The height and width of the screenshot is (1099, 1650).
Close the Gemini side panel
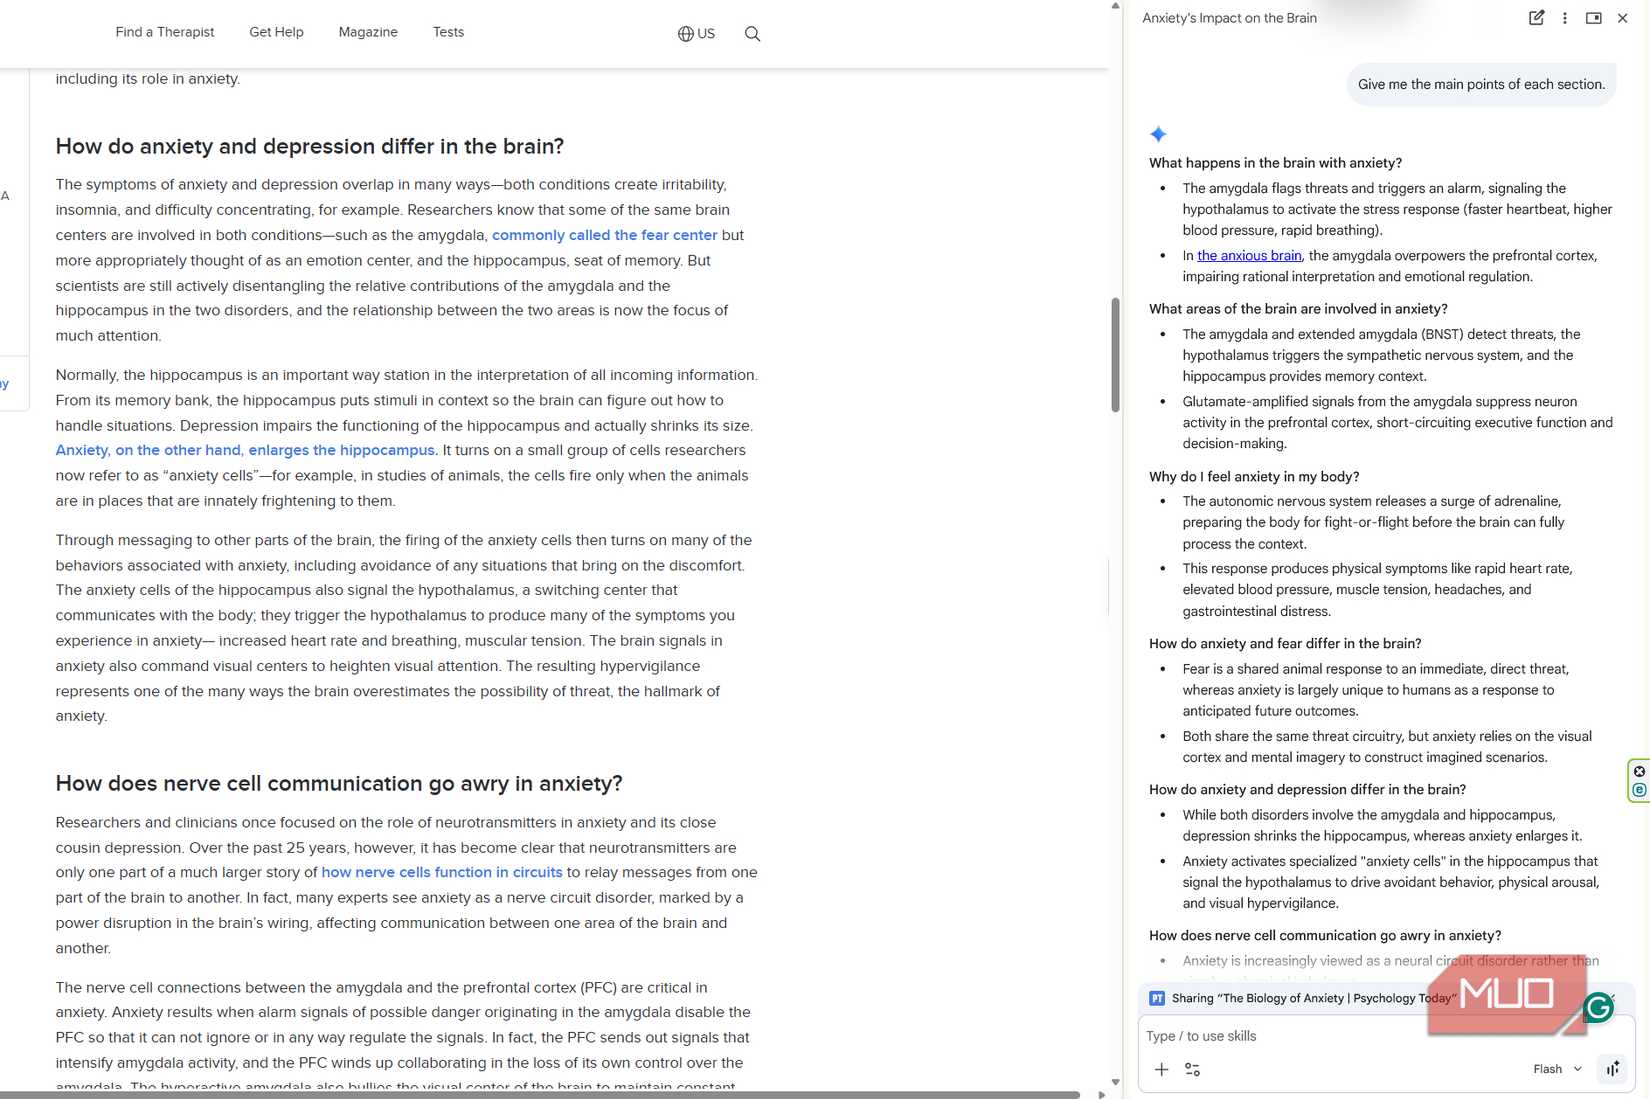click(x=1623, y=18)
